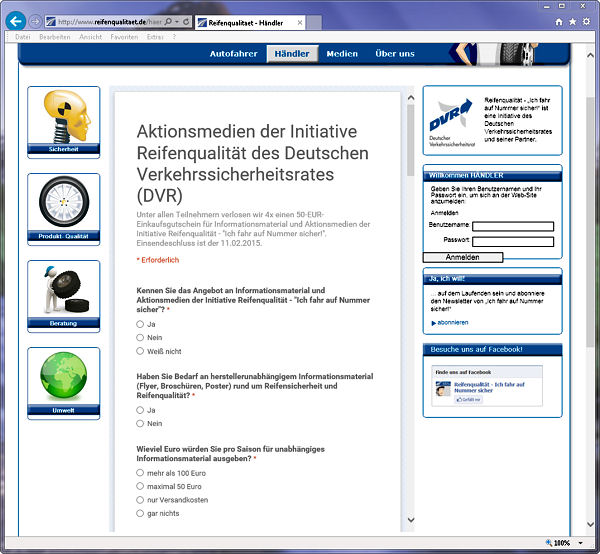The image size is (600, 554).
Task: Open the Datei menu
Action: (x=23, y=37)
